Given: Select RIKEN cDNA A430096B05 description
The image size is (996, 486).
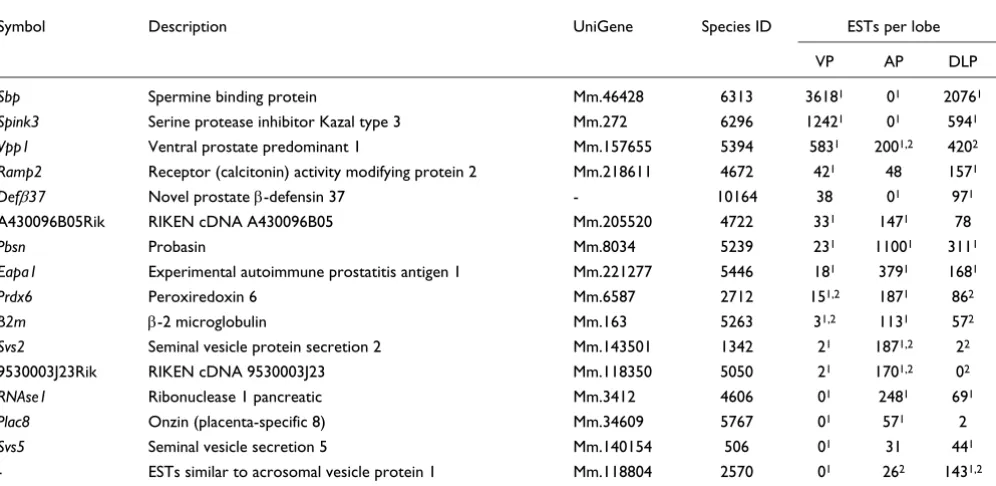Looking at the screenshot, I should point(241,222).
